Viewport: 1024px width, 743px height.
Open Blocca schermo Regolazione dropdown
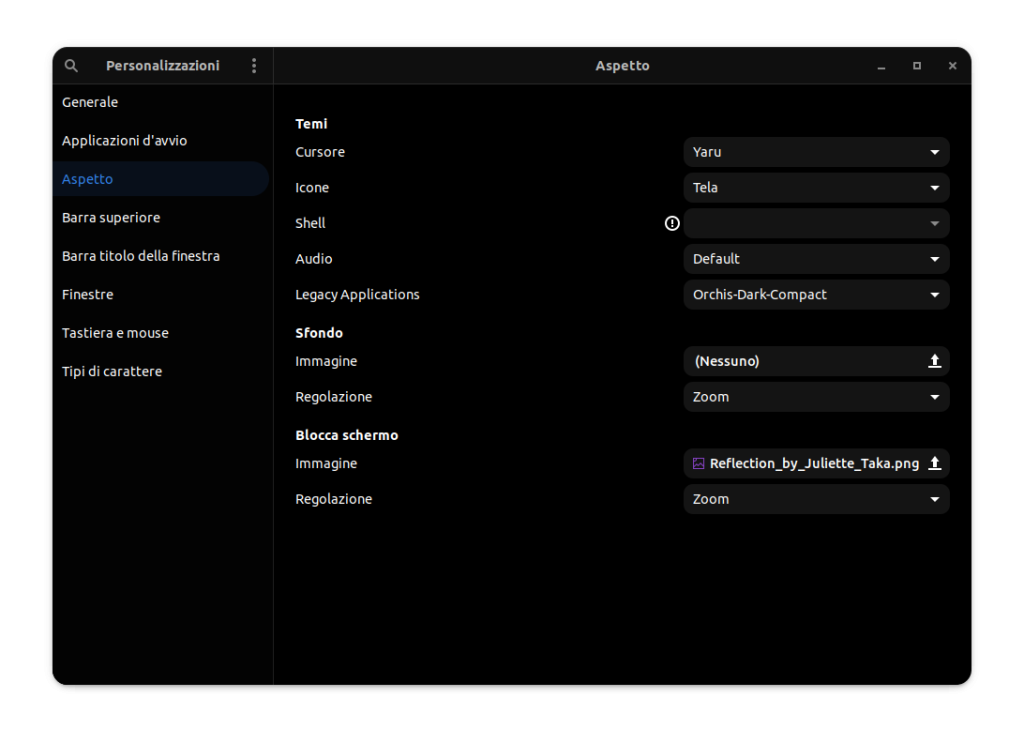point(816,499)
